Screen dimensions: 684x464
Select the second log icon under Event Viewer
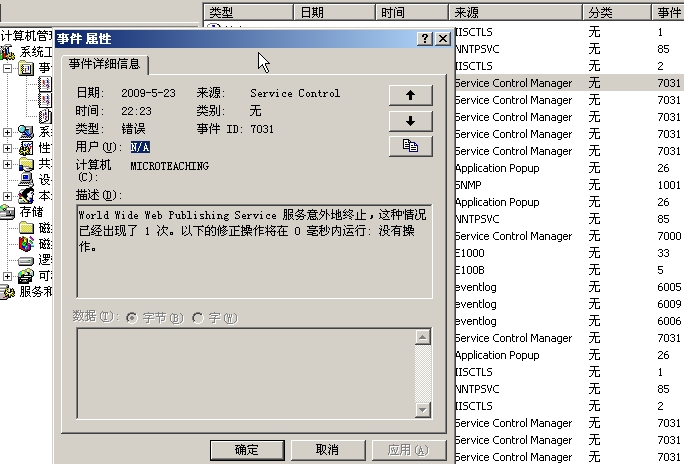pyautogui.click(x=45, y=100)
